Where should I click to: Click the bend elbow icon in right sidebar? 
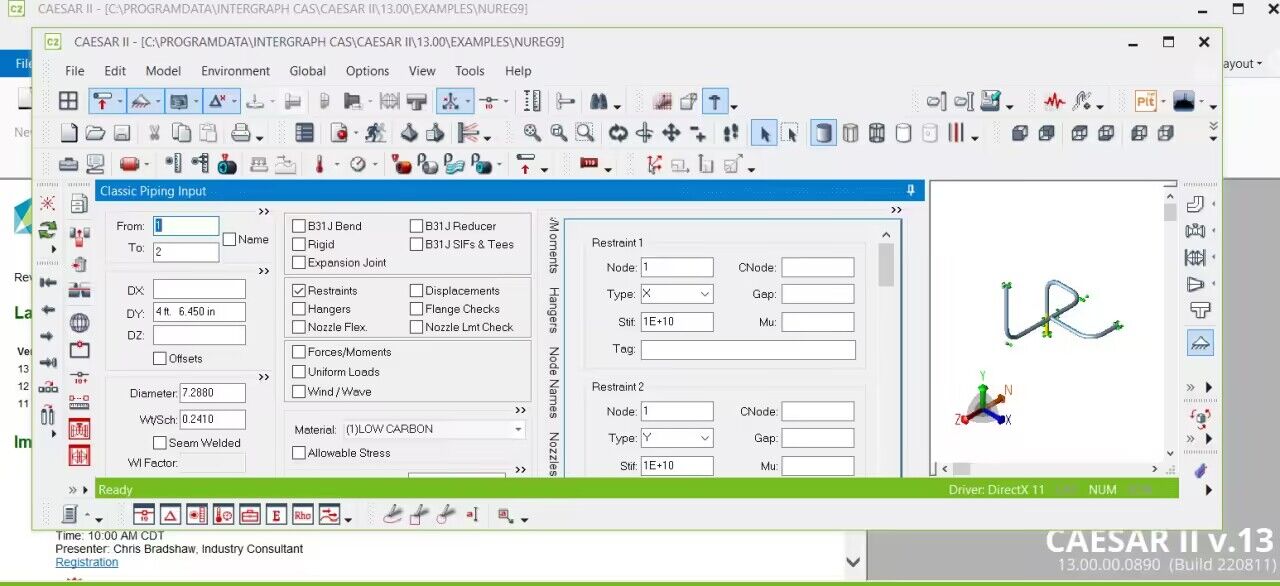[x=1196, y=205]
